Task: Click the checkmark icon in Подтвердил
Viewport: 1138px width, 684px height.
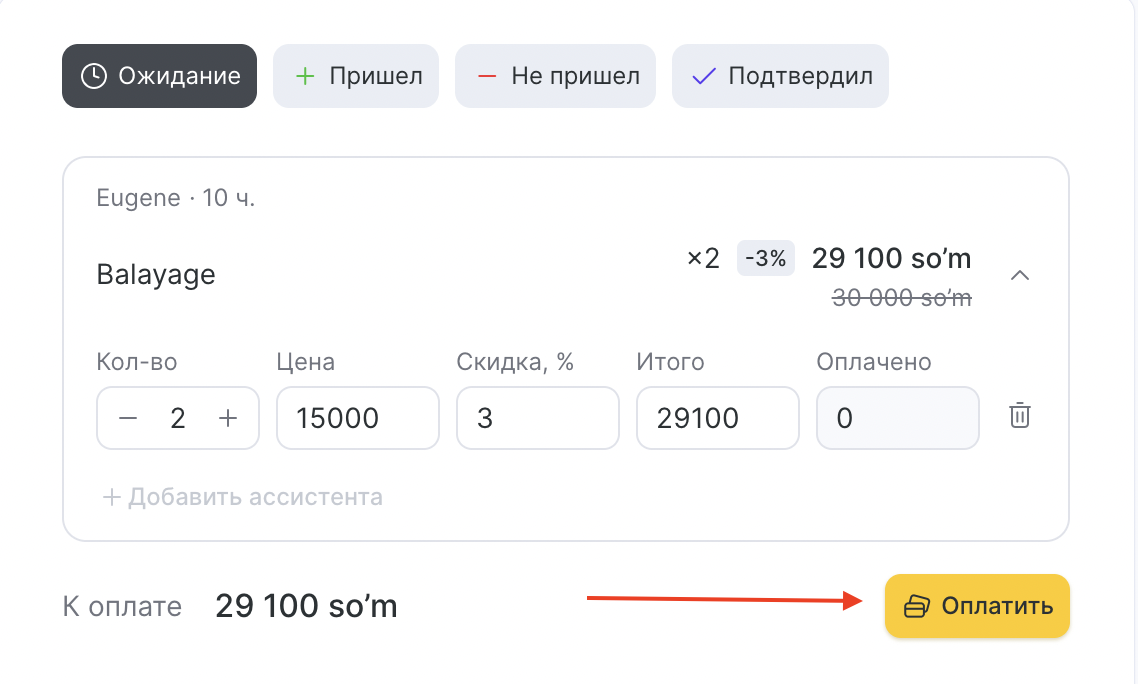Action: coord(704,76)
